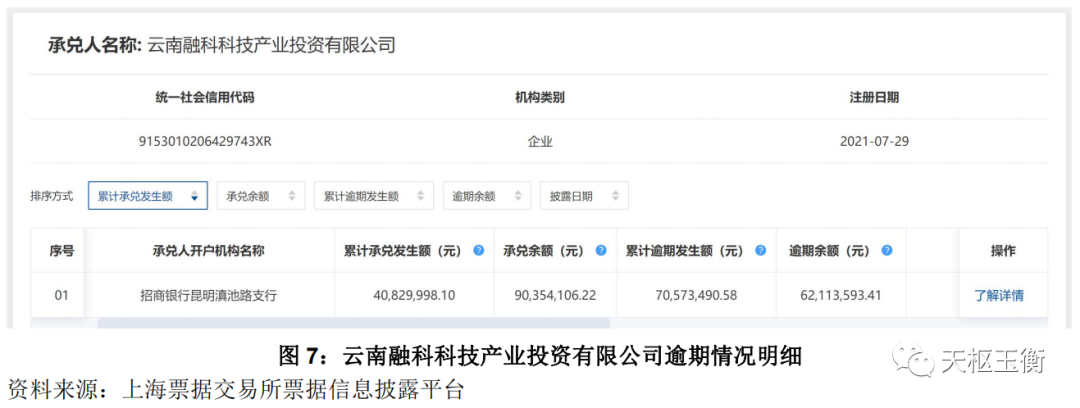Screen dimensions: 1080x408
Task: Click the registration date 2021-07-29
Action: (874, 141)
